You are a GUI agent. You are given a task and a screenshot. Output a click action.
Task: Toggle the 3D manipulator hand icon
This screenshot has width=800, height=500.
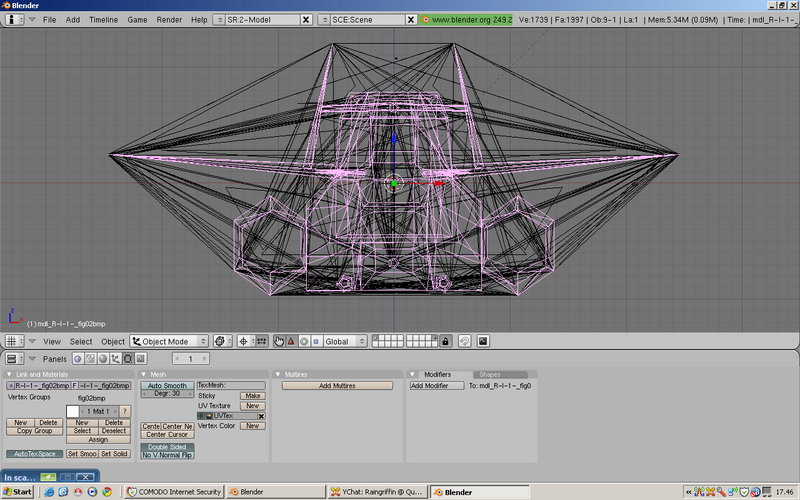(x=279, y=341)
